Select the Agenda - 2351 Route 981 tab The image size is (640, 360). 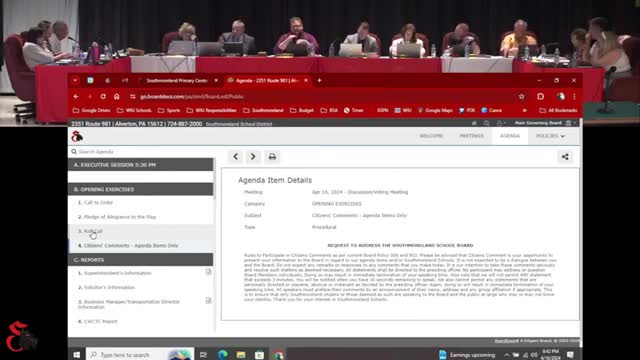pyautogui.click(x=267, y=80)
